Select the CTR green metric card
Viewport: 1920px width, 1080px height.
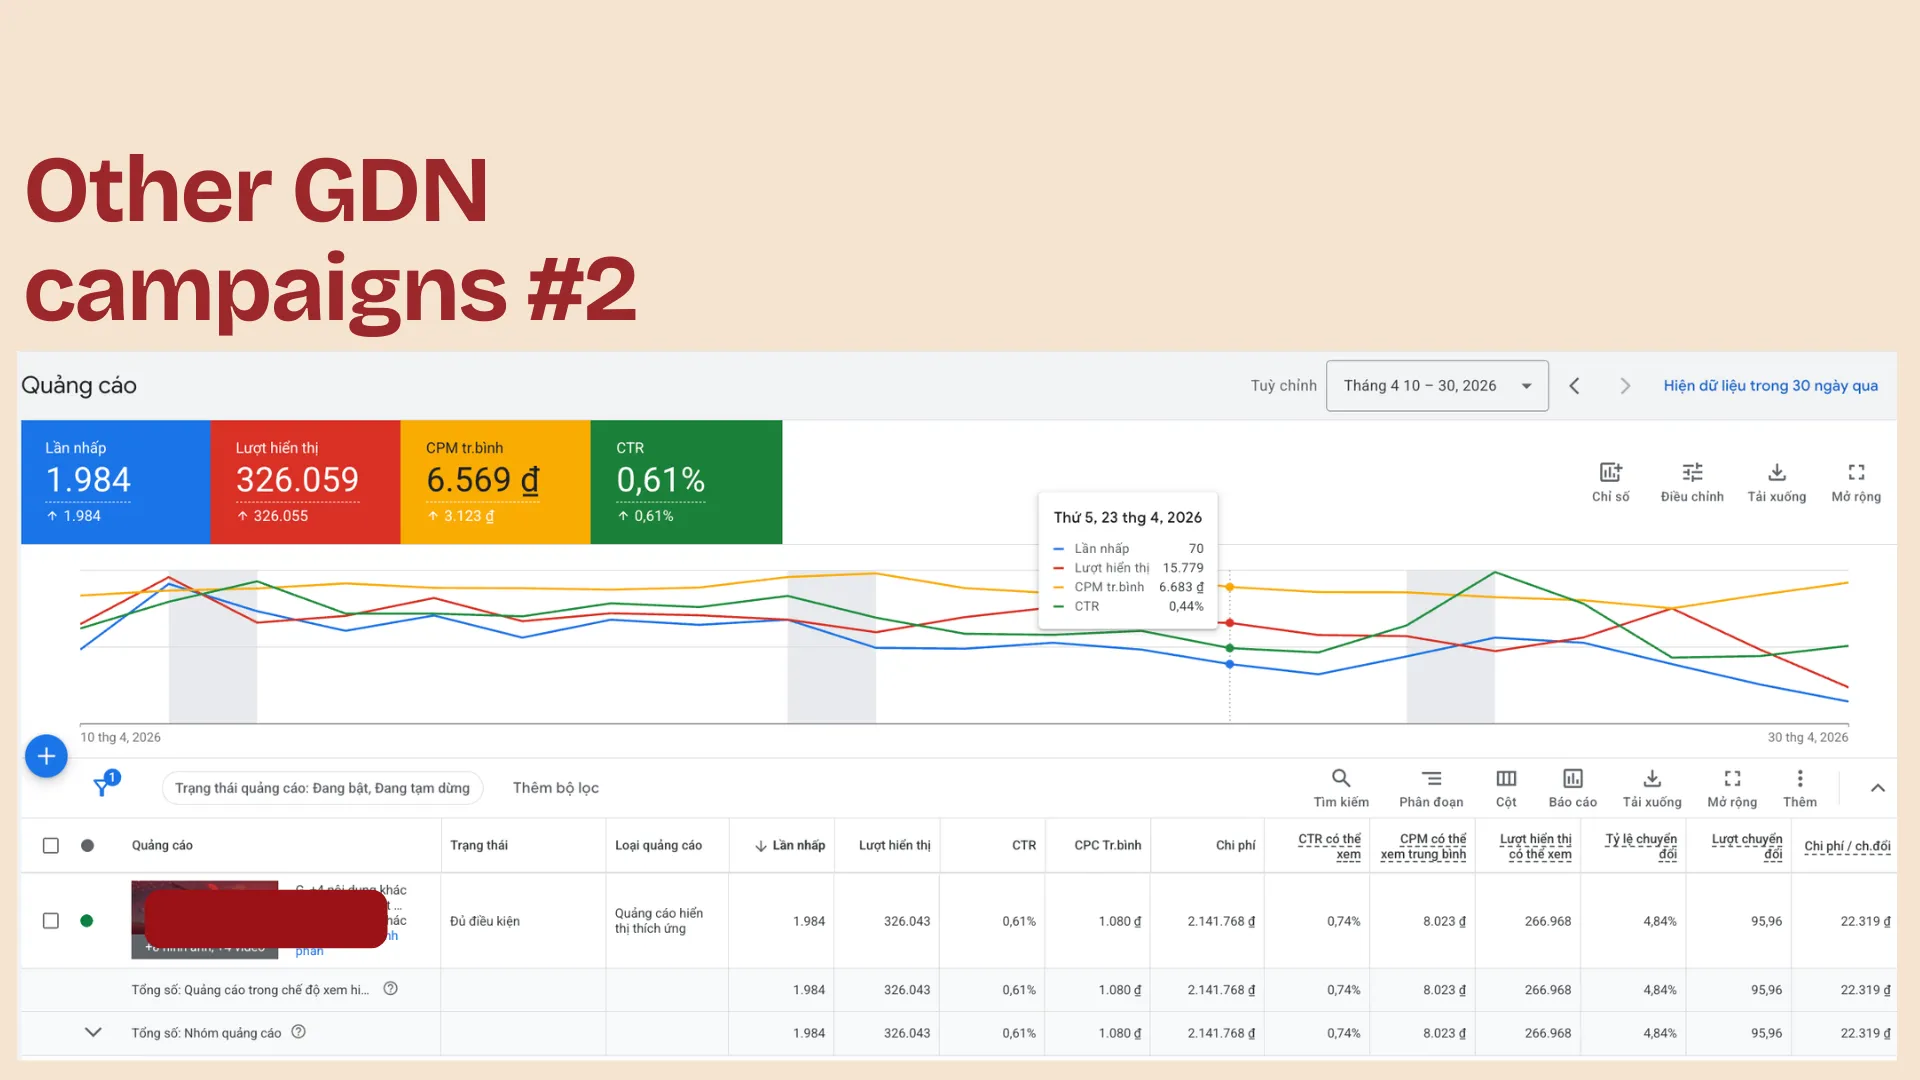click(x=686, y=482)
